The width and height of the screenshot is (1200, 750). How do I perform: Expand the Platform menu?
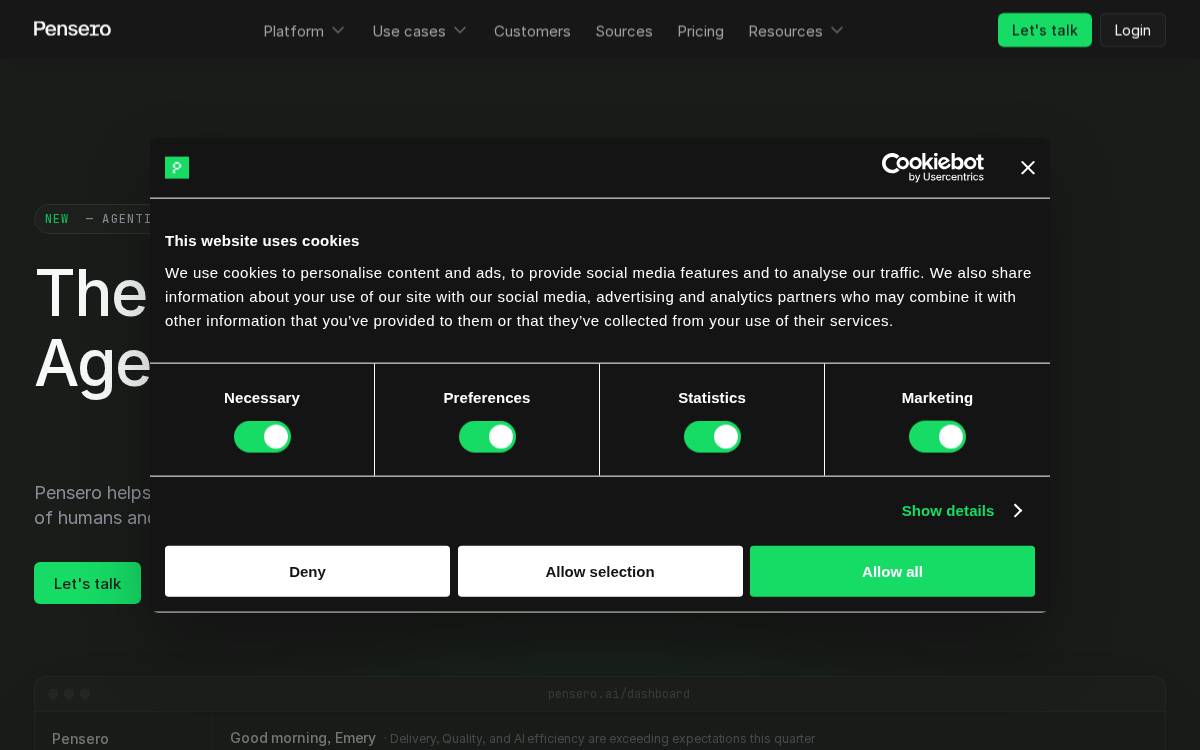click(304, 31)
